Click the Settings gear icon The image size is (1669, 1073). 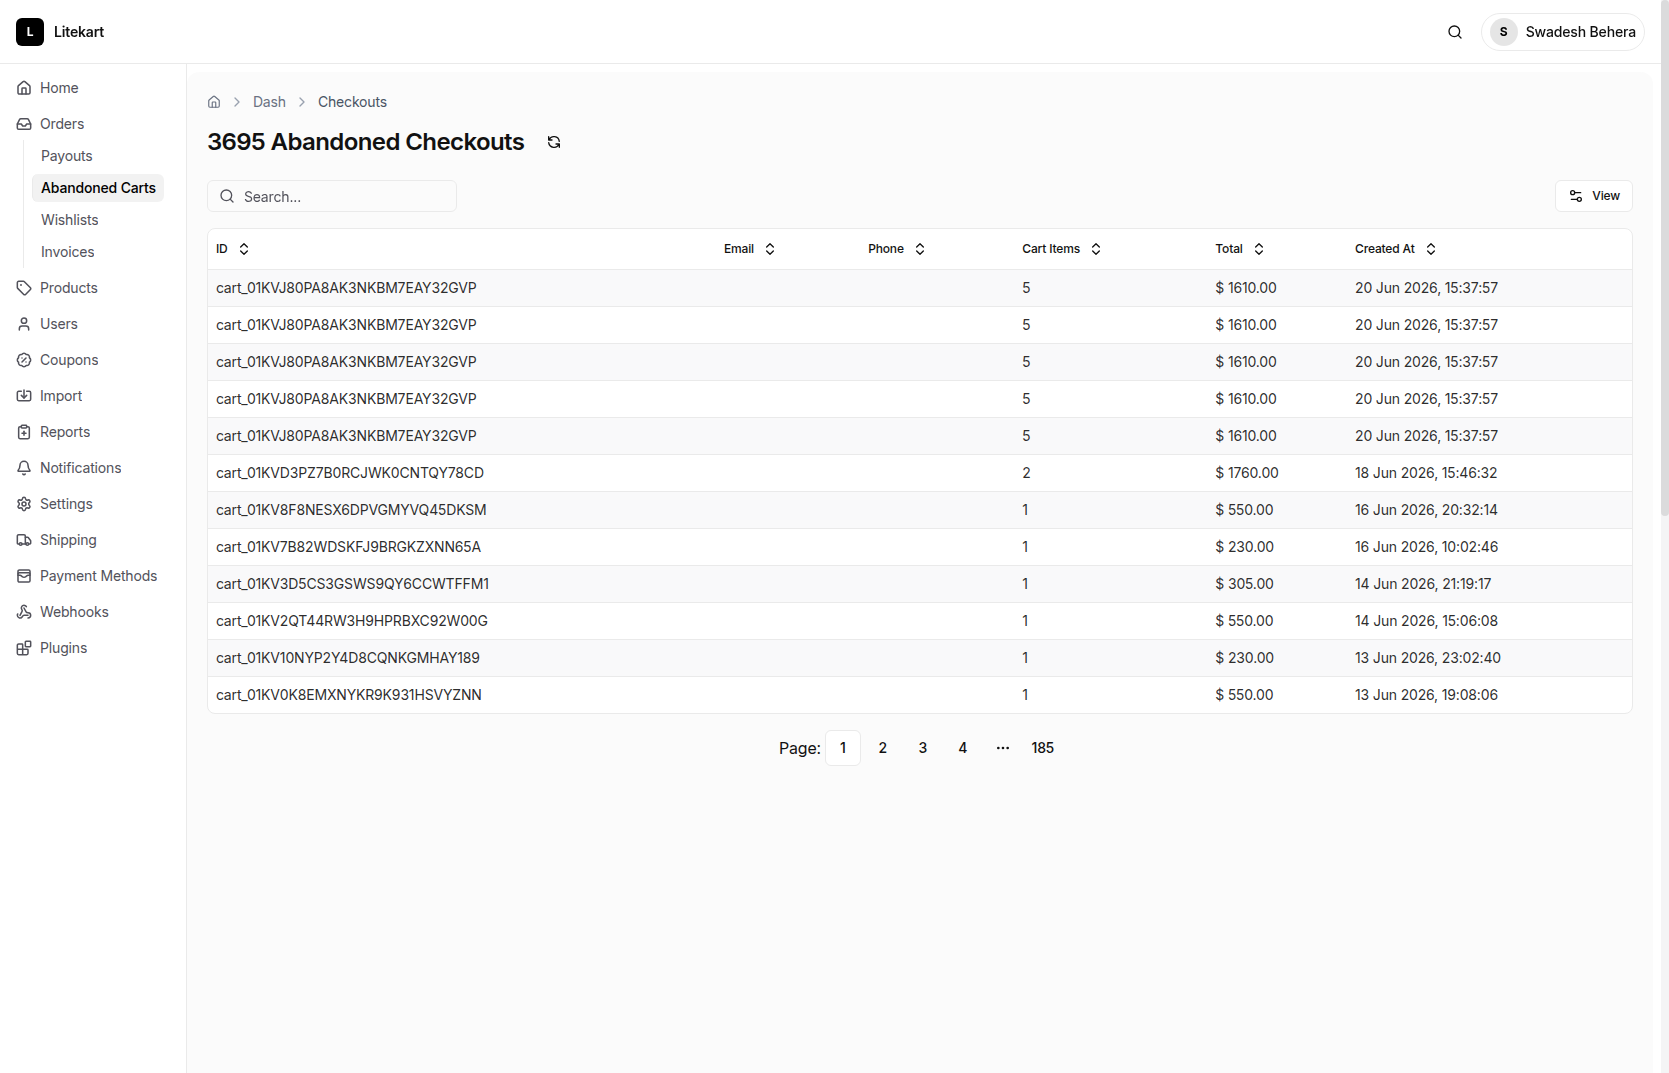click(x=24, y=504)
